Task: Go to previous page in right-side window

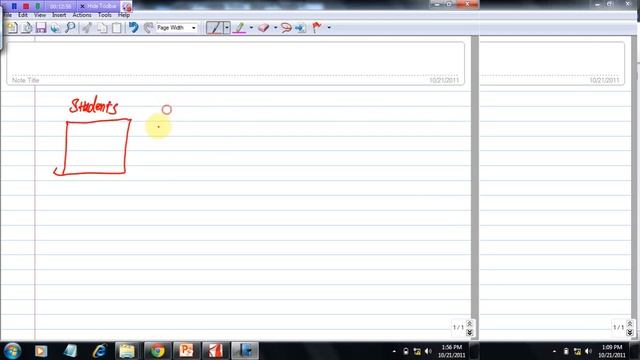Action: pyautogui.click(x=630, y=323)
